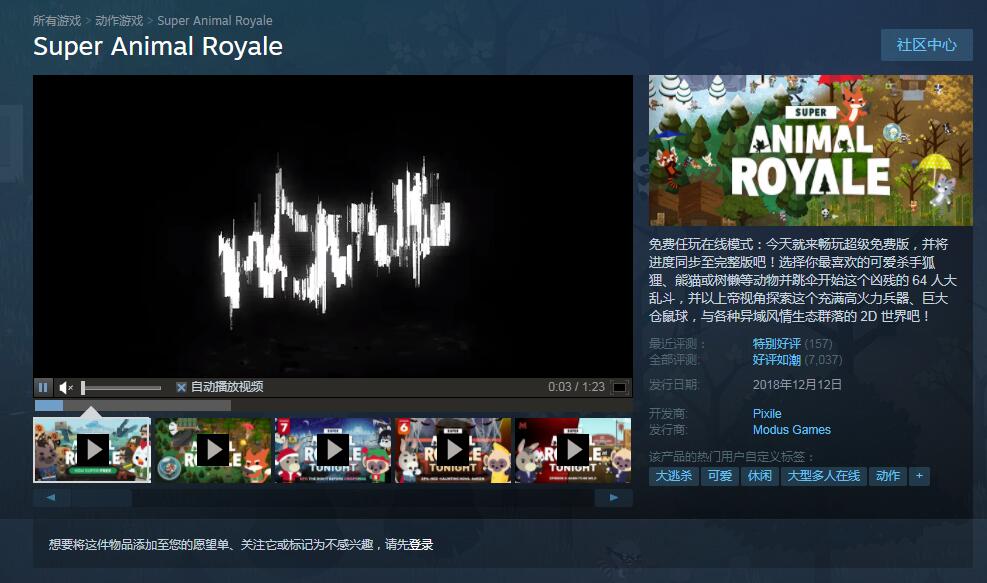Play the first trailer thumbnail
Viewport: 987px width, 583px height.
coord(93,450)
